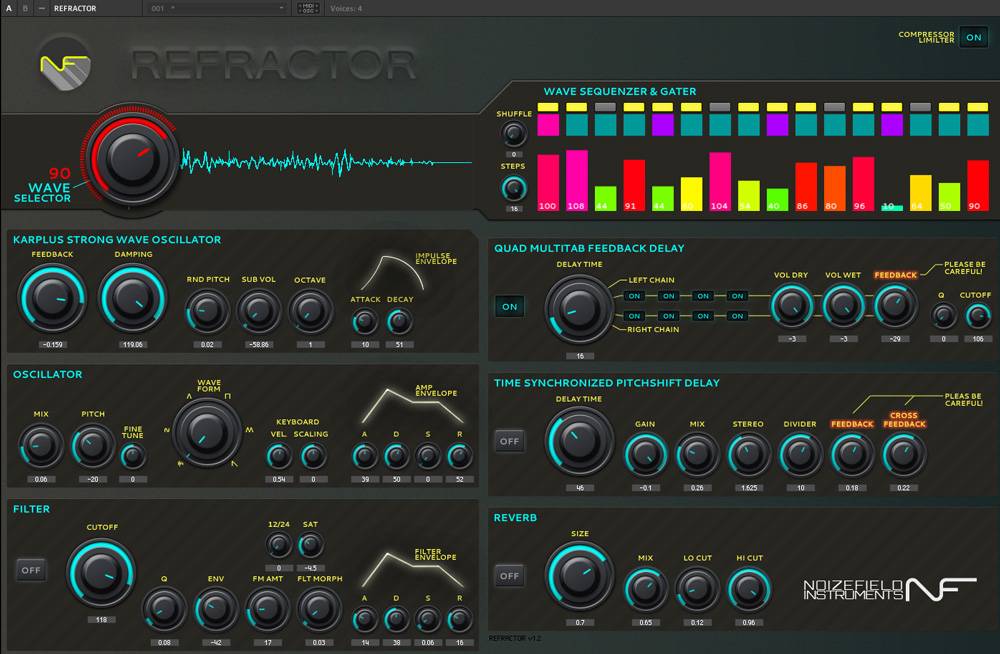Click the Filter Envelope shape graphic
The height and width of the screenshot is (654, 1000).
tap(413, 569)
